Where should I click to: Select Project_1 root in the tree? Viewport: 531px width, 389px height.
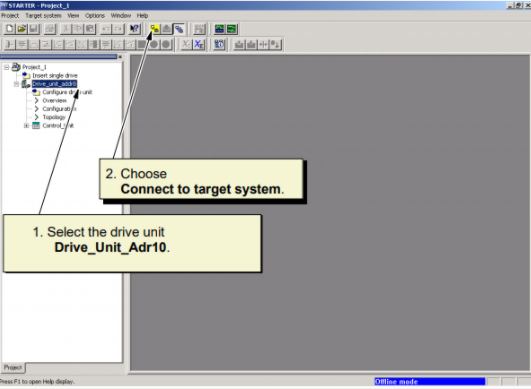tap(34, 67)
